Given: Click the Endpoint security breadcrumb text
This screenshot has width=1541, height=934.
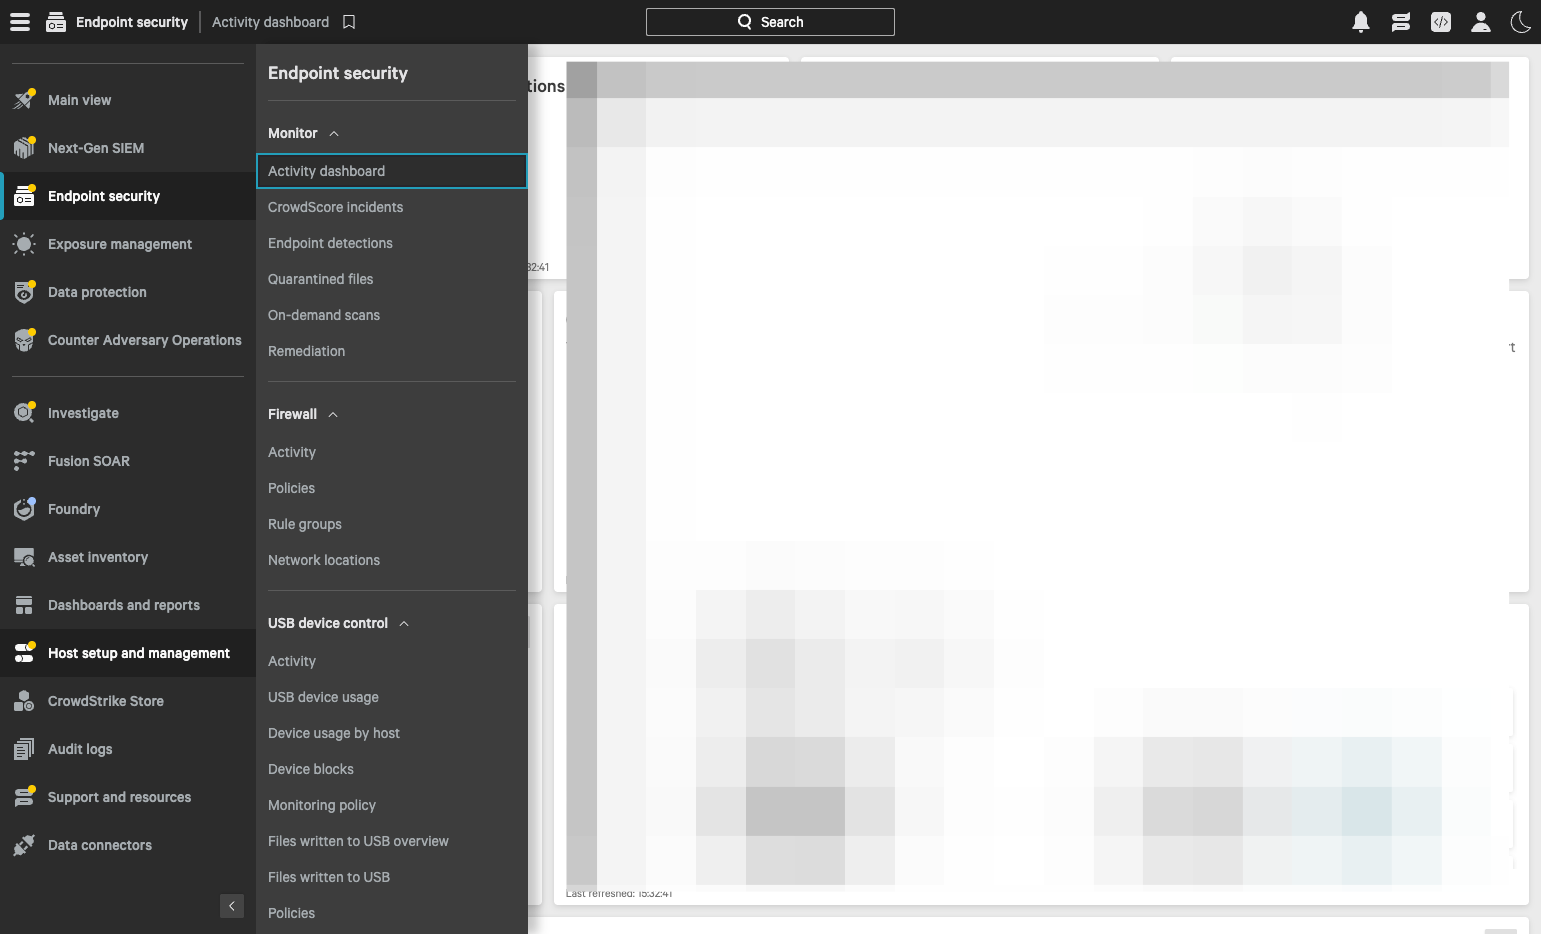Looking at the screenshot, I should point(132,22).
